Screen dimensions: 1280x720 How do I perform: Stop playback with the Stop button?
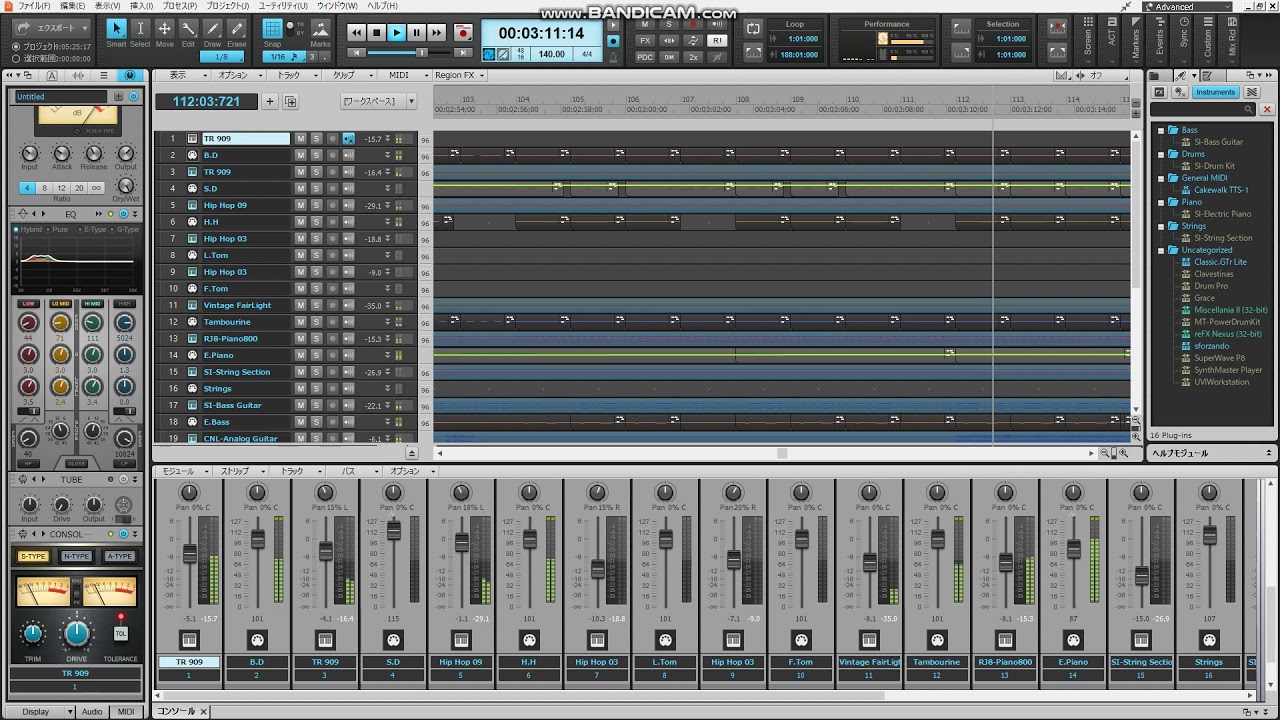pyautogui.click(x=377, y=33)
